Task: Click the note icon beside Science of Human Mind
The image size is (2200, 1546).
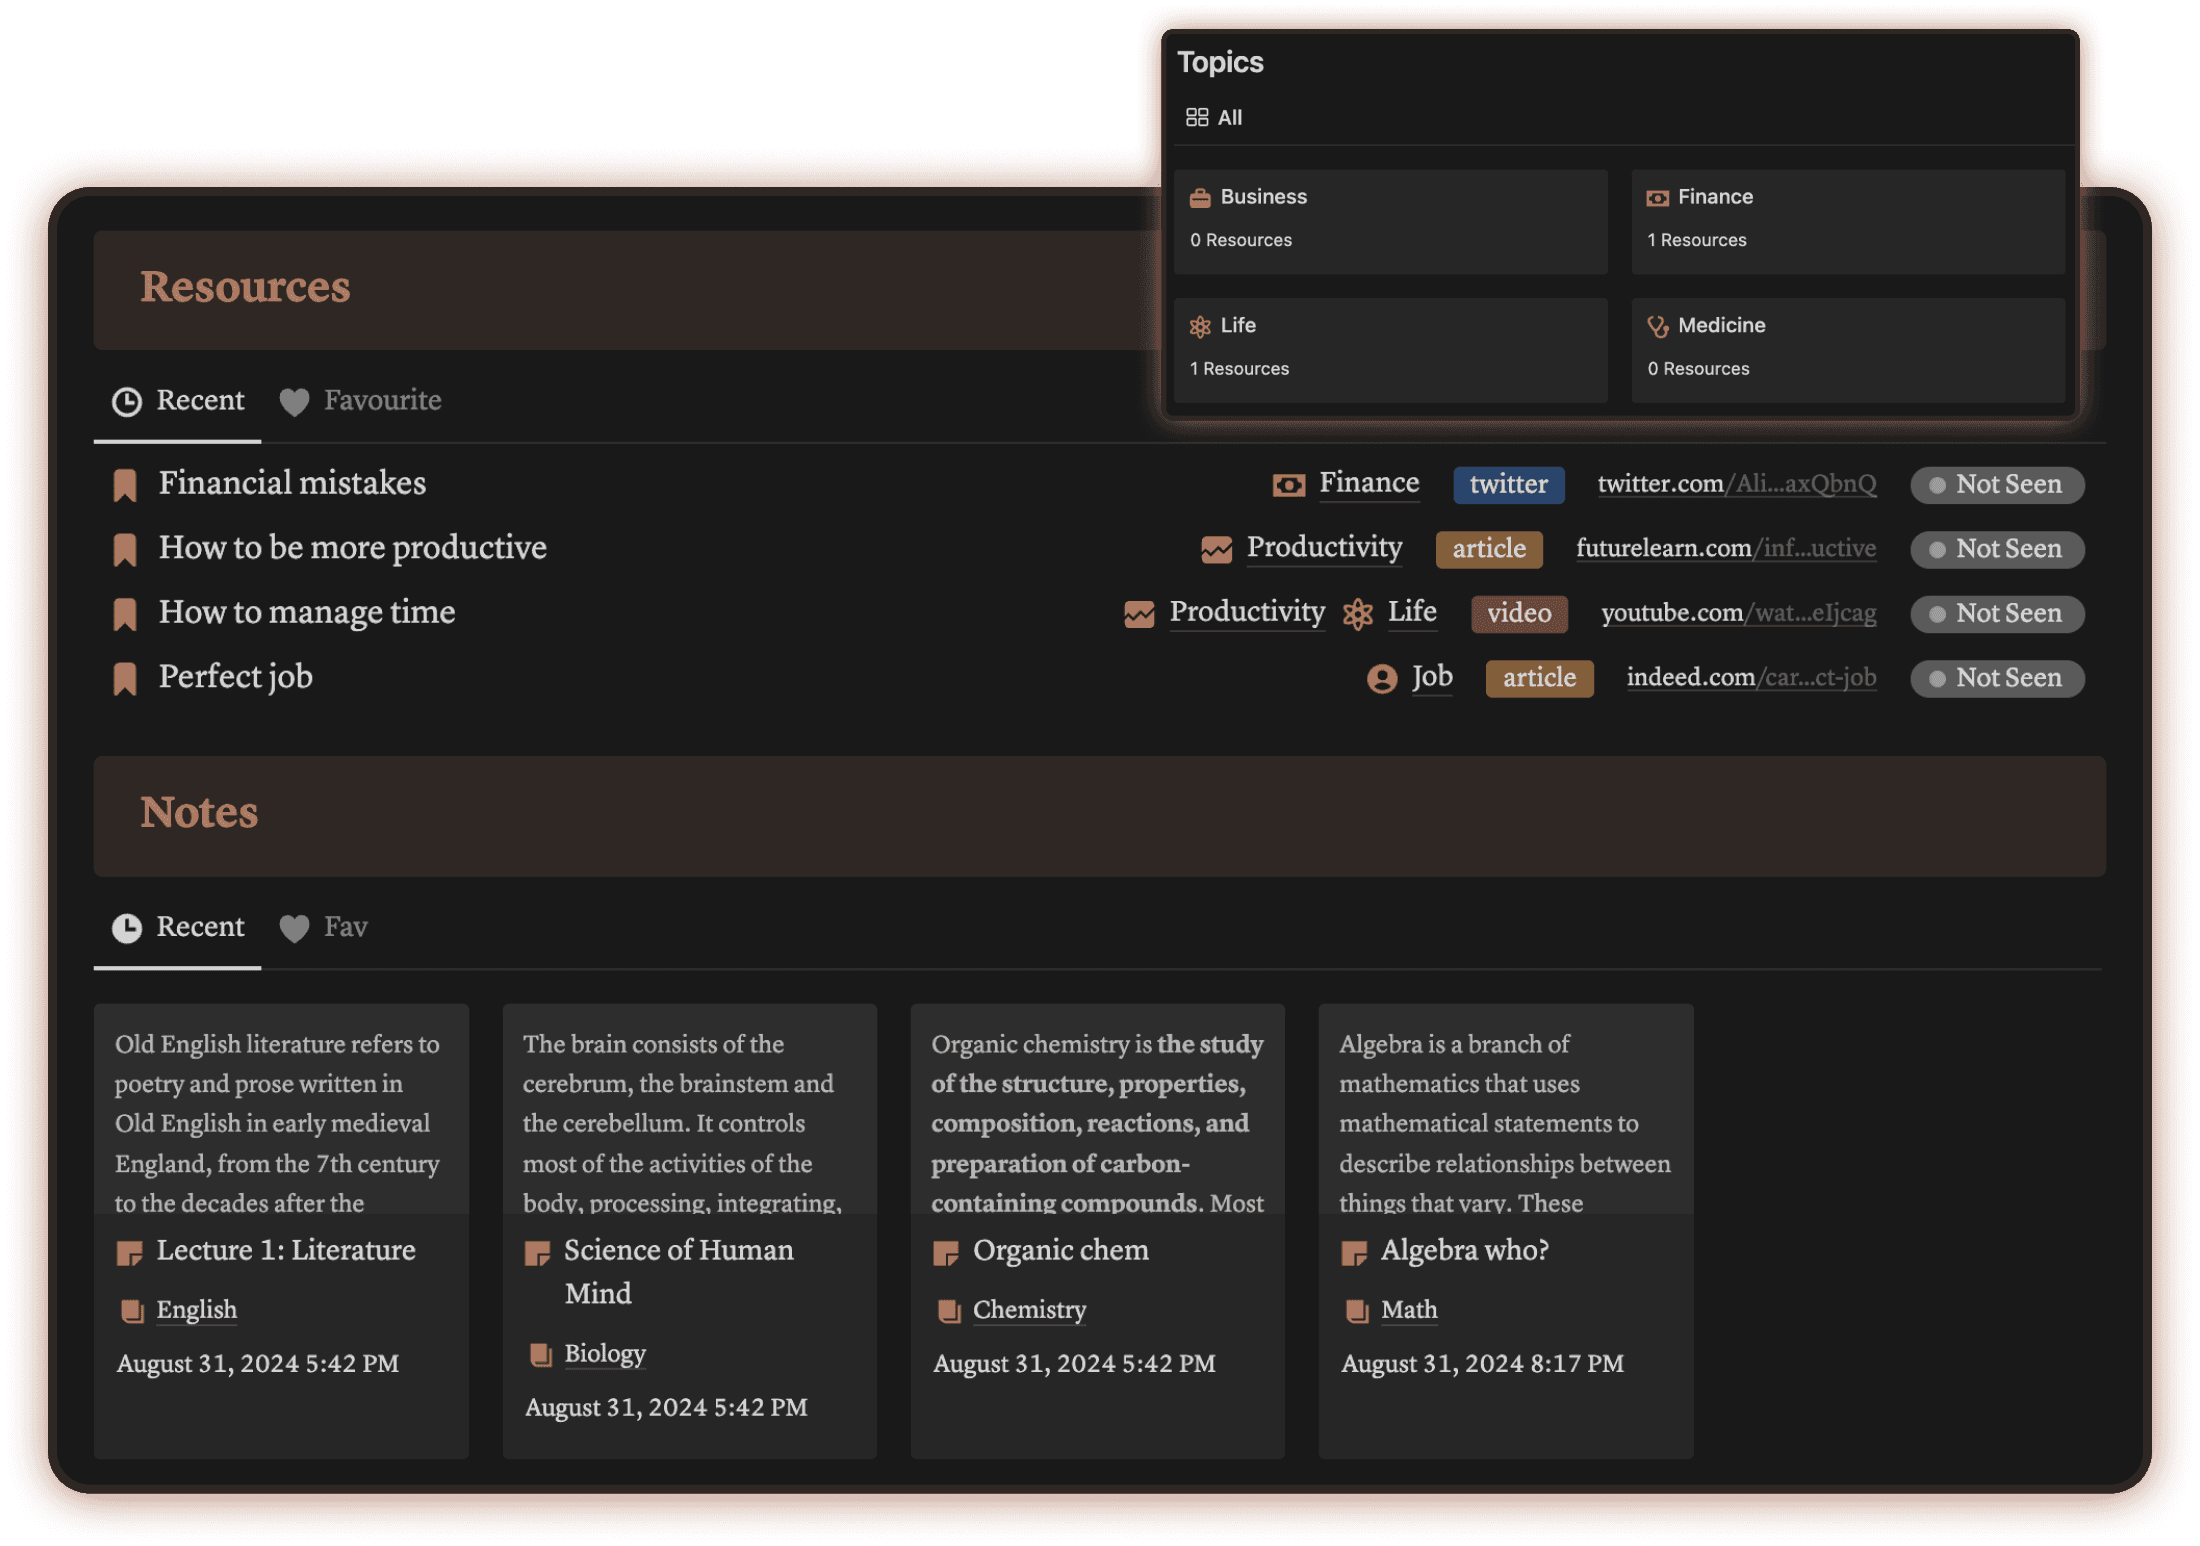Action: [538, 1253]
